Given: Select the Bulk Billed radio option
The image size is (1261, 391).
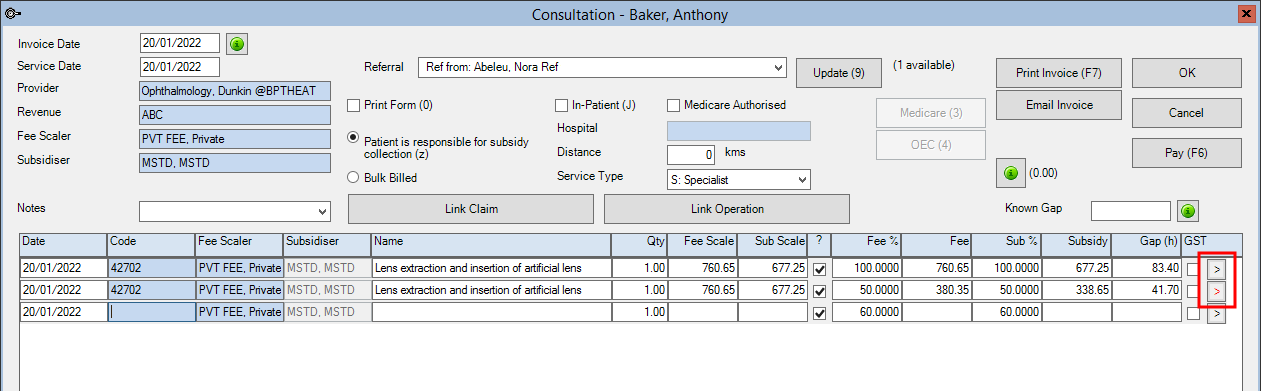Looking at the screenshot, I should pos(353,177).
